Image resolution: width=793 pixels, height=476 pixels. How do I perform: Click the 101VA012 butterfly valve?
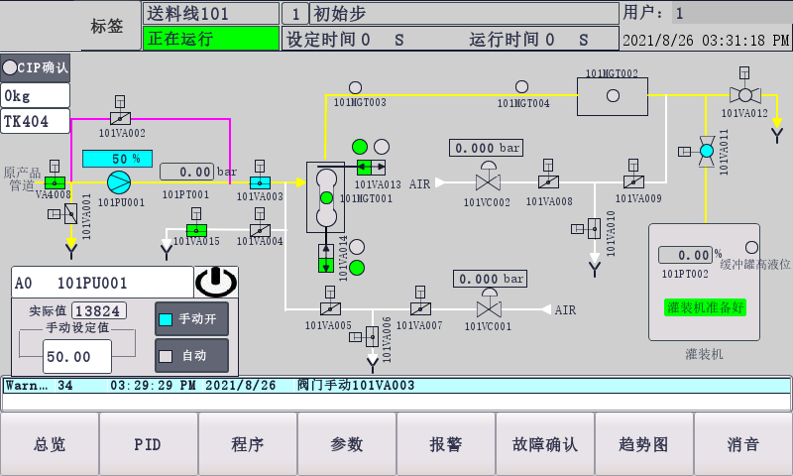744,95
